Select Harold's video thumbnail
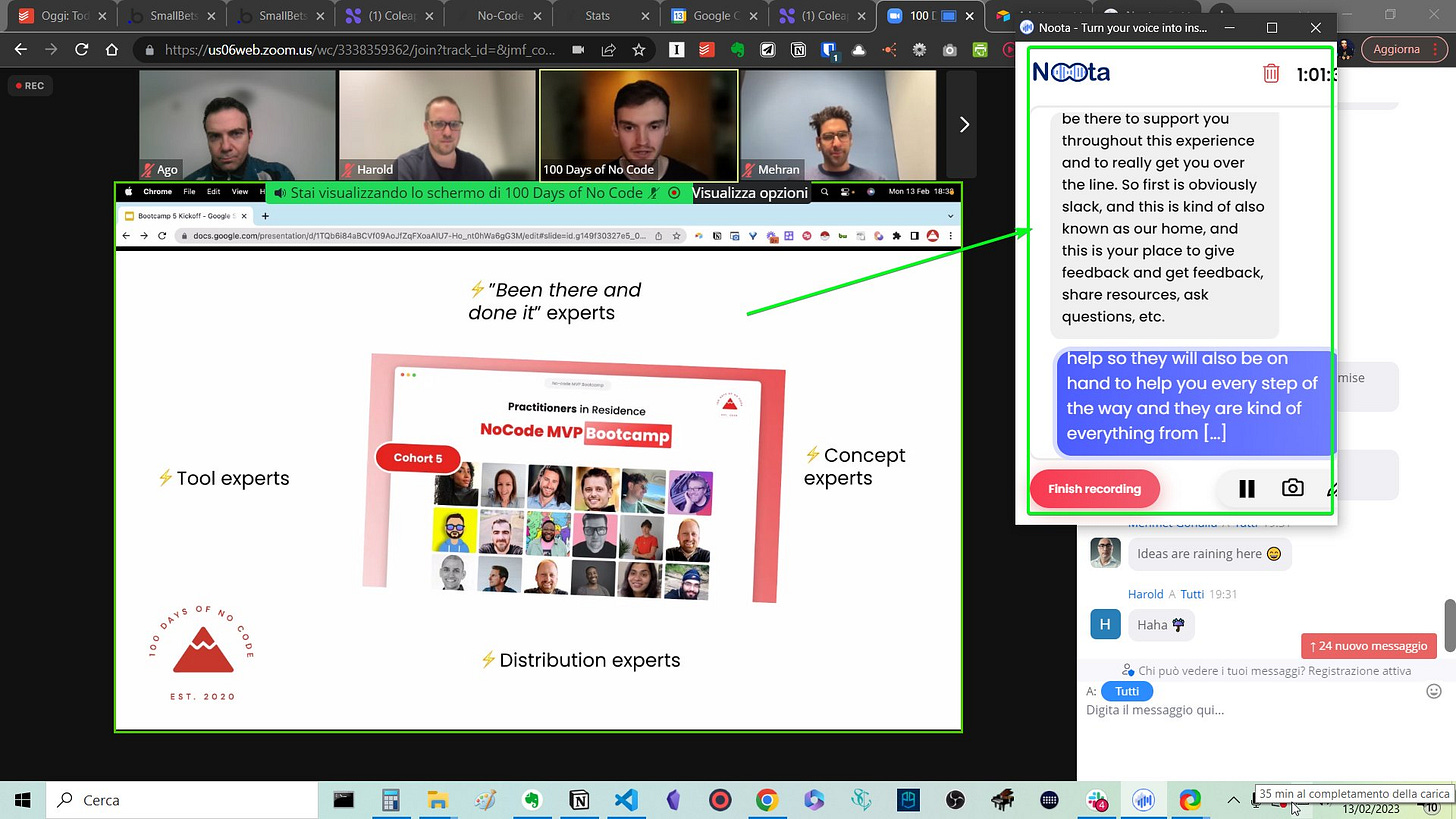 437,124
